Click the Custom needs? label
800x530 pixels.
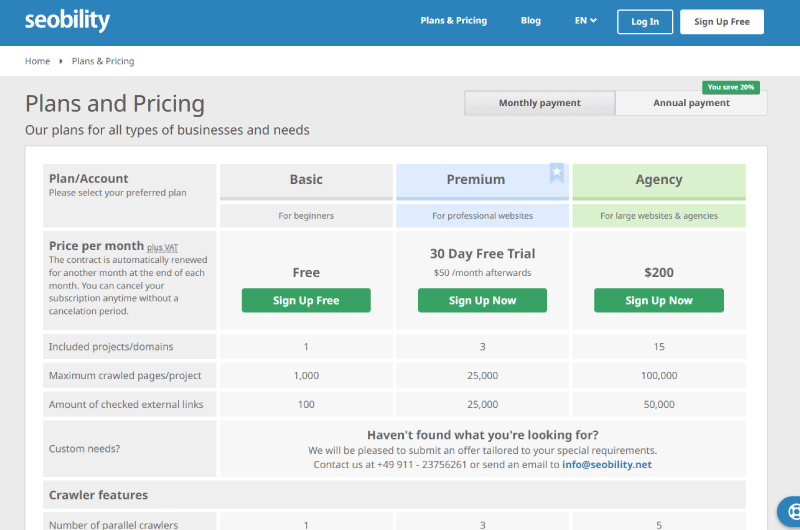[84, 449]
